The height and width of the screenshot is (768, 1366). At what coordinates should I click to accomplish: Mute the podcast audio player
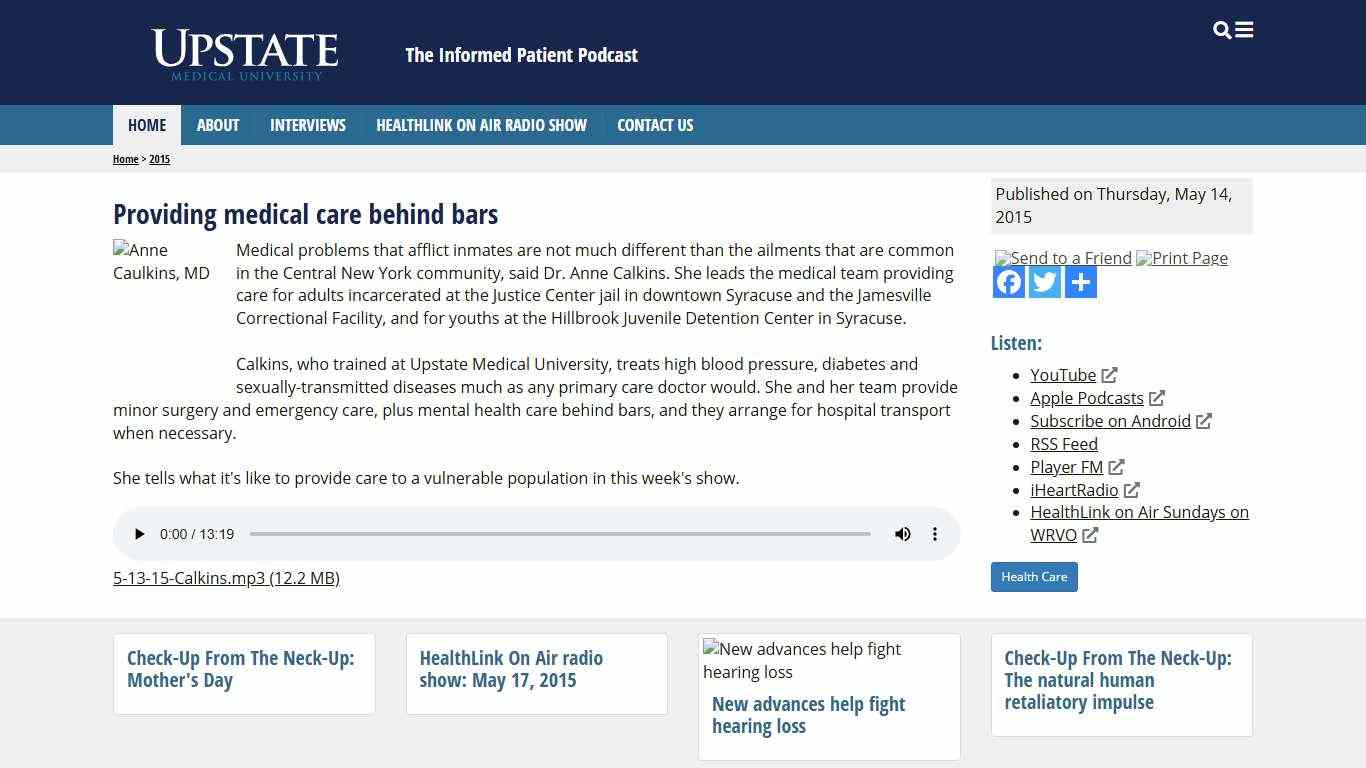(903, 534)
